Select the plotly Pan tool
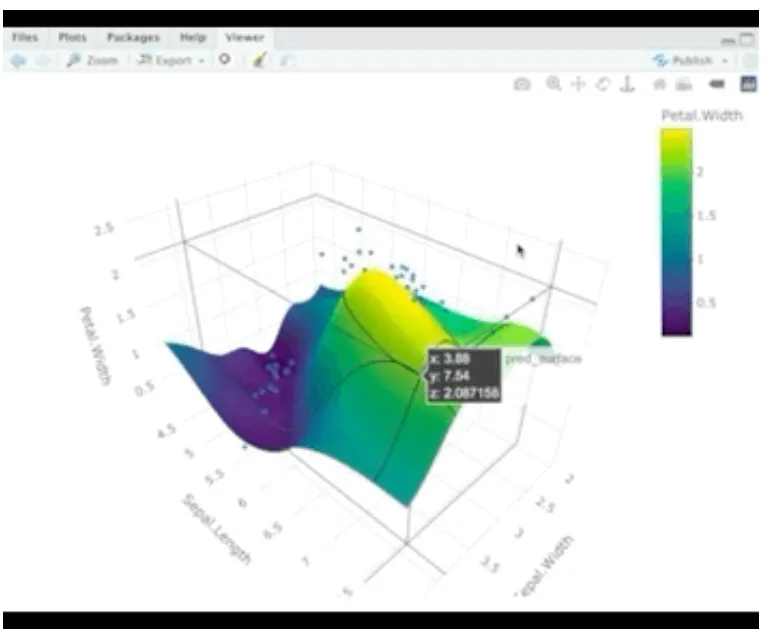 [x=579, y=85]
